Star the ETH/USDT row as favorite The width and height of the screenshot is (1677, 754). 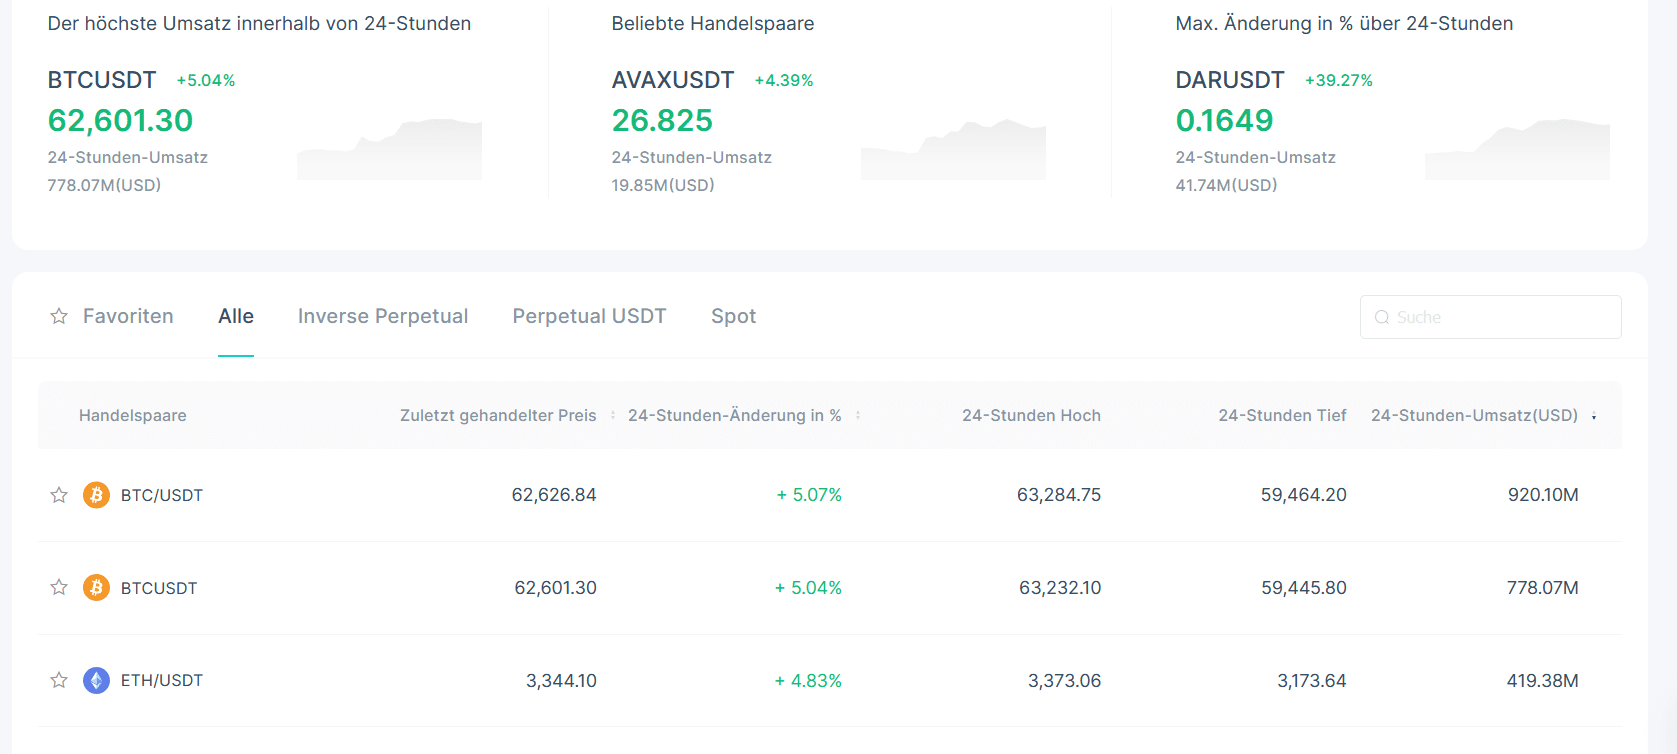tap(59, 680)
